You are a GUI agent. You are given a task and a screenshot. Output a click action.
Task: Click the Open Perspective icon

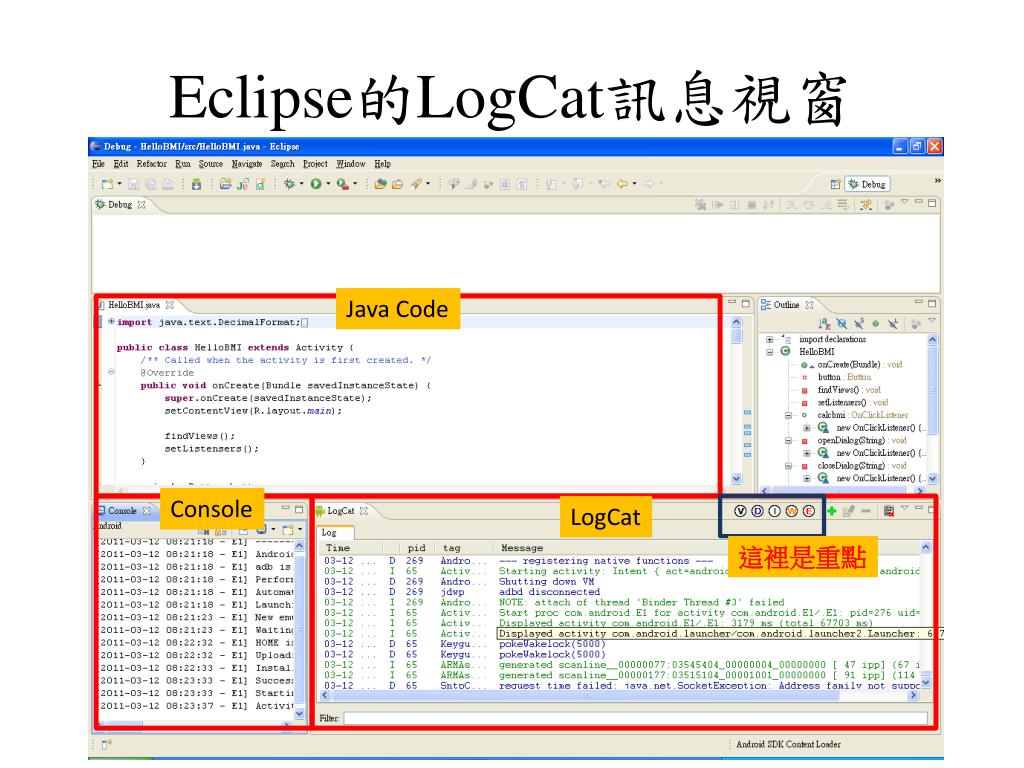835,184
